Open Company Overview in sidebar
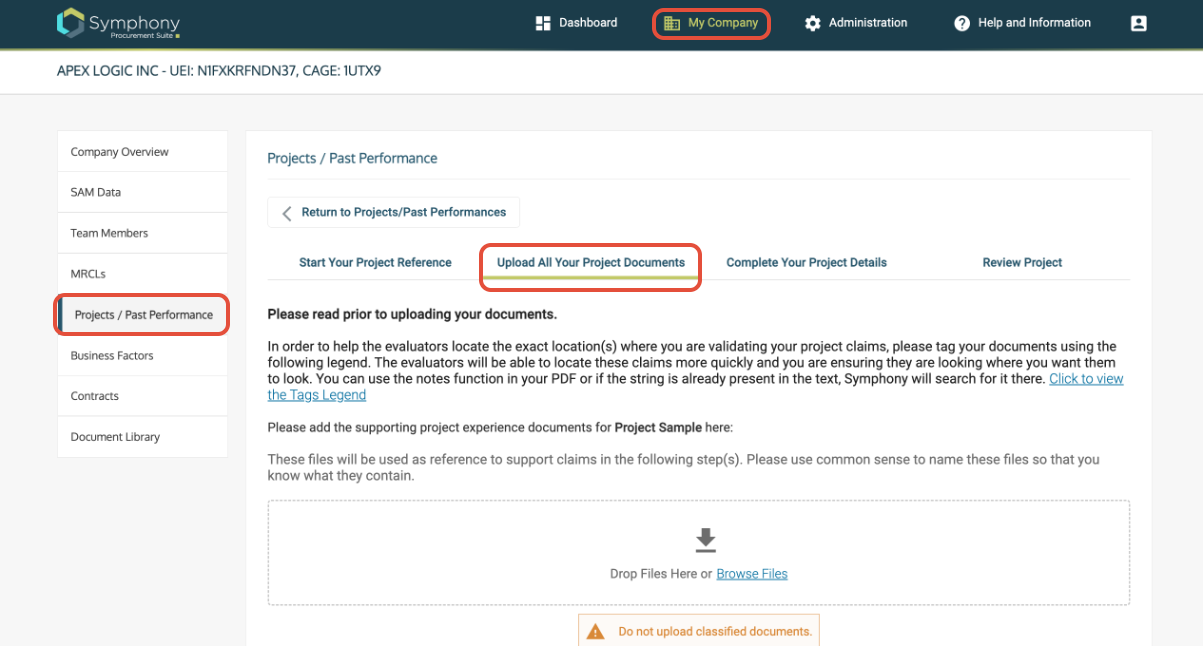Viewport: 1203px width, 646px height. pyautogui.click(x=143, y=152)
